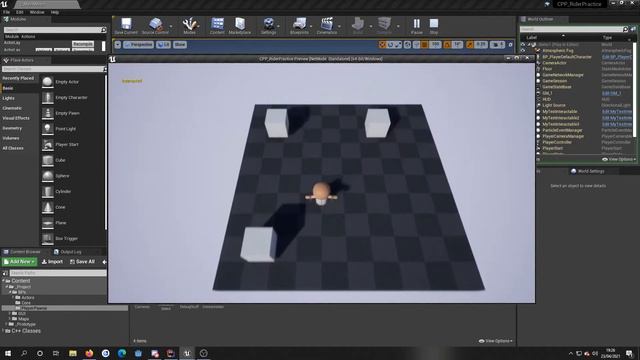The width and height of the screenshot is (640, 360).
Task: Click the Save All button
Action: pyautogui.click(x=82, y=262)
